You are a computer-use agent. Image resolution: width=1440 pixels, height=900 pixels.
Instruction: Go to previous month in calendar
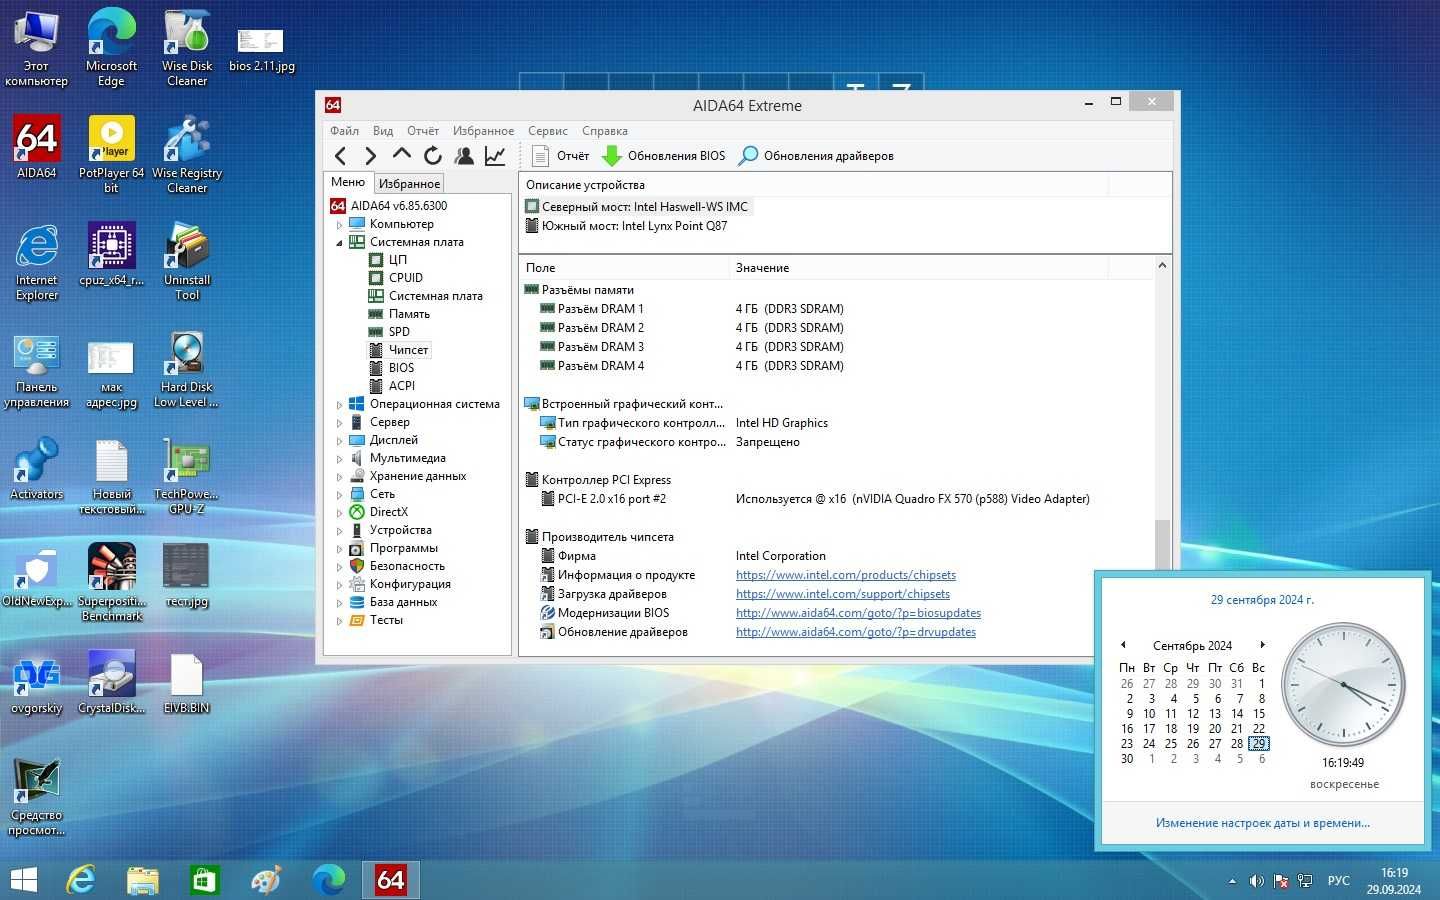click(x=1123, y=645)
